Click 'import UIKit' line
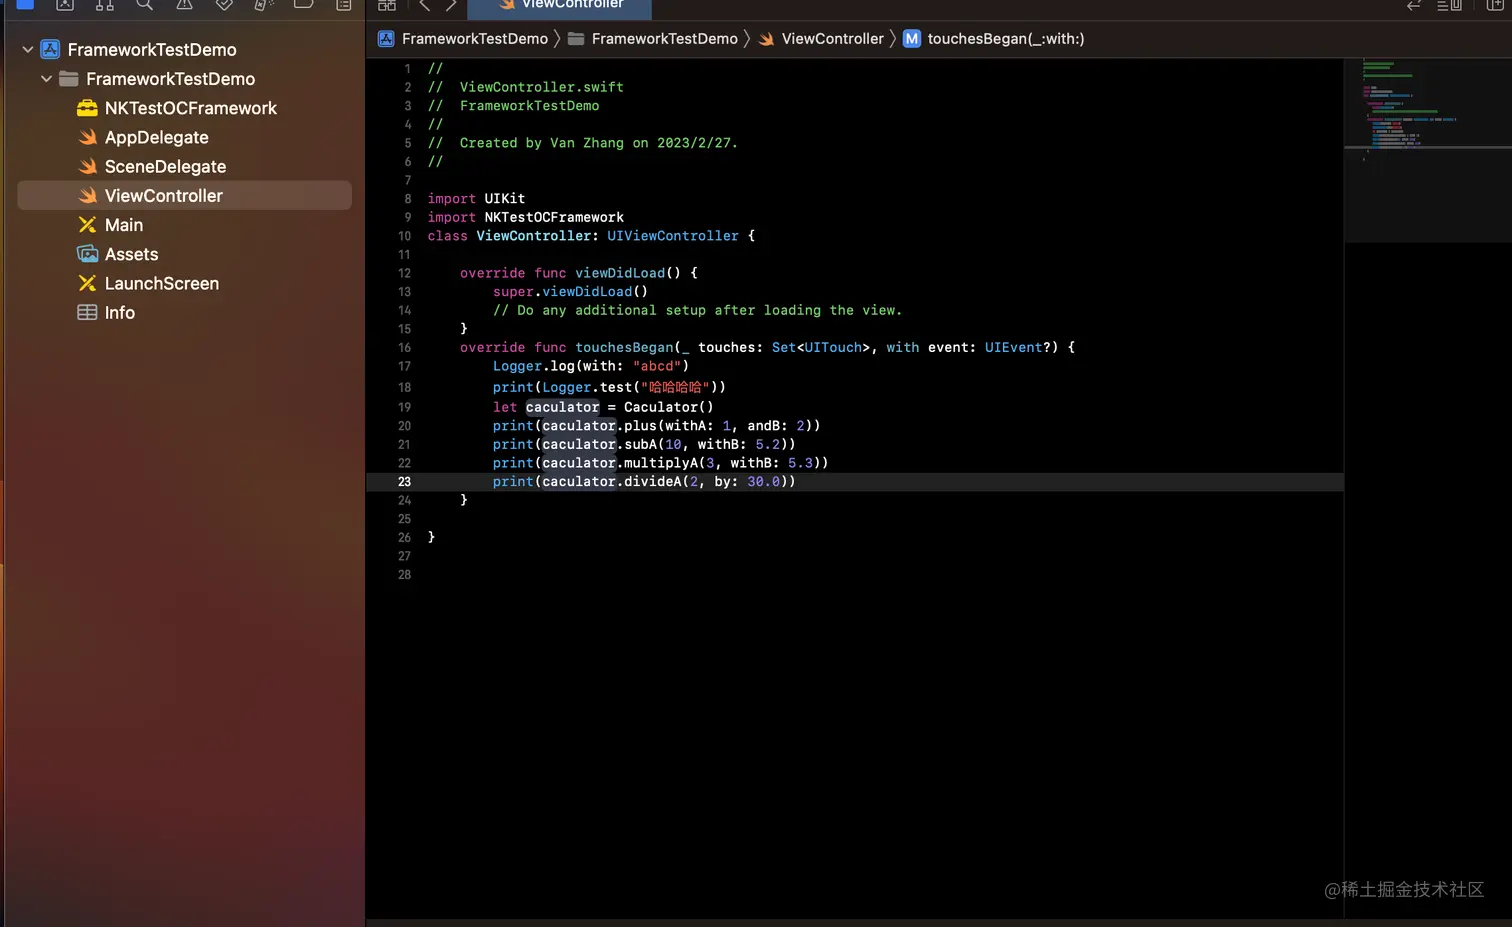1512x927 pixels. 476,198
